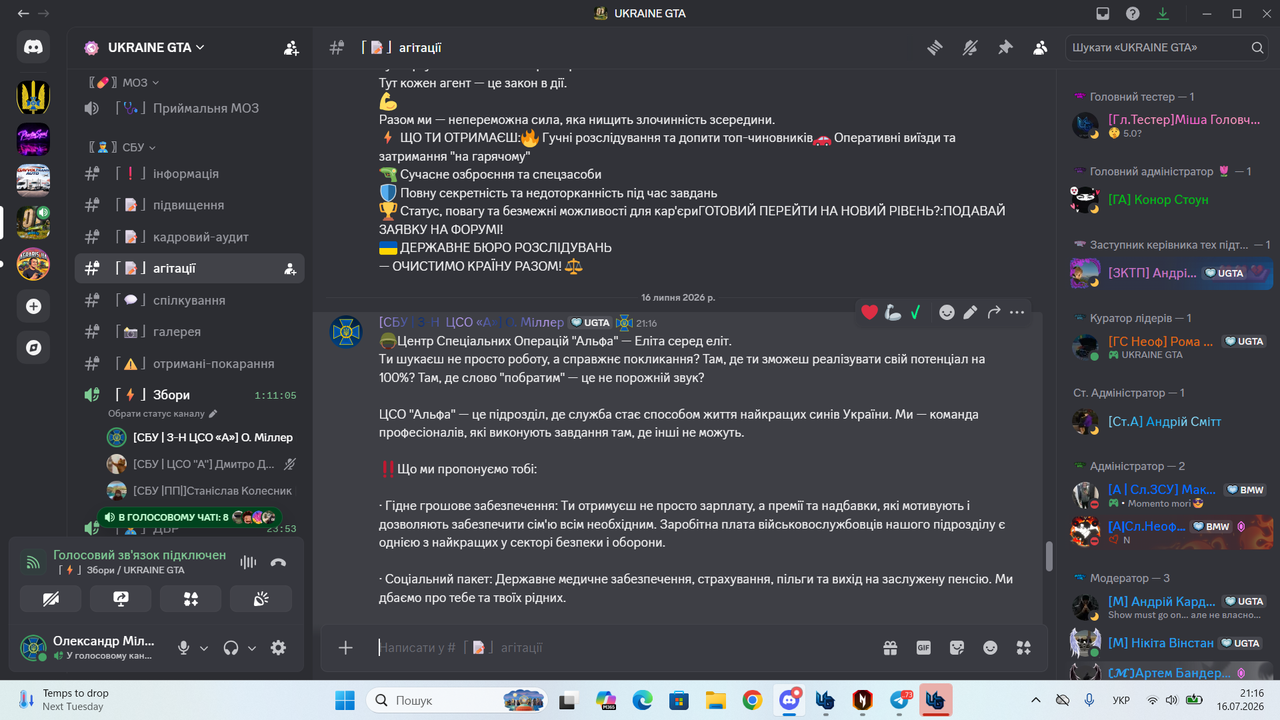
Task: Click the В ГОЛОСОВОМУ ЧАТІ: 8 pill
Action: click(189, 517)
